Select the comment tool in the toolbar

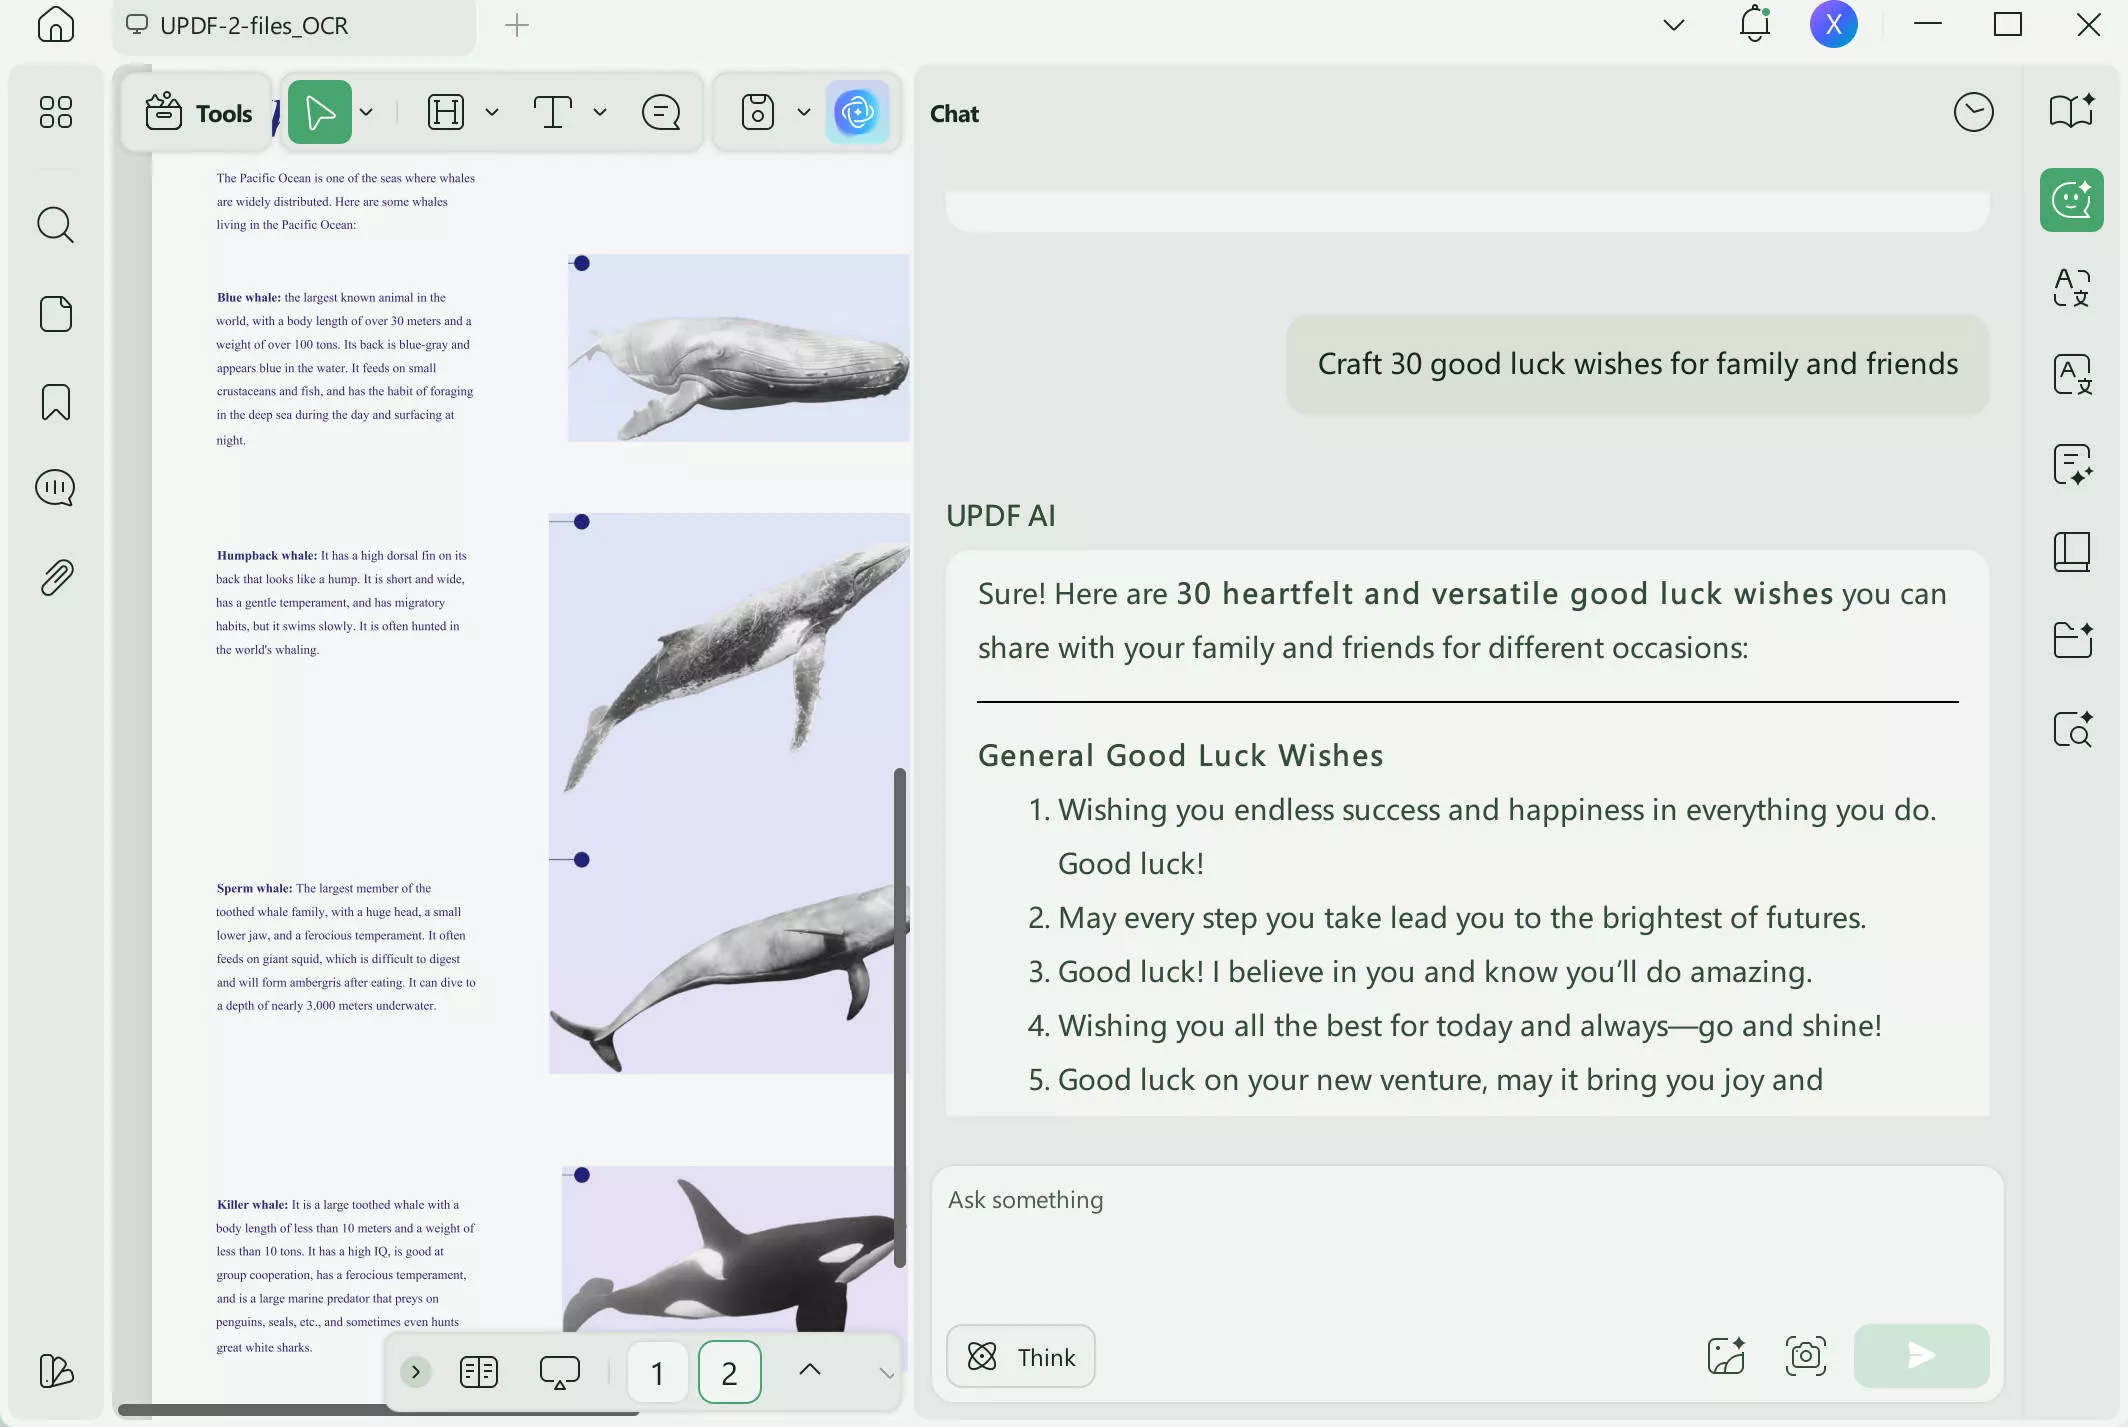coord(659,112)
